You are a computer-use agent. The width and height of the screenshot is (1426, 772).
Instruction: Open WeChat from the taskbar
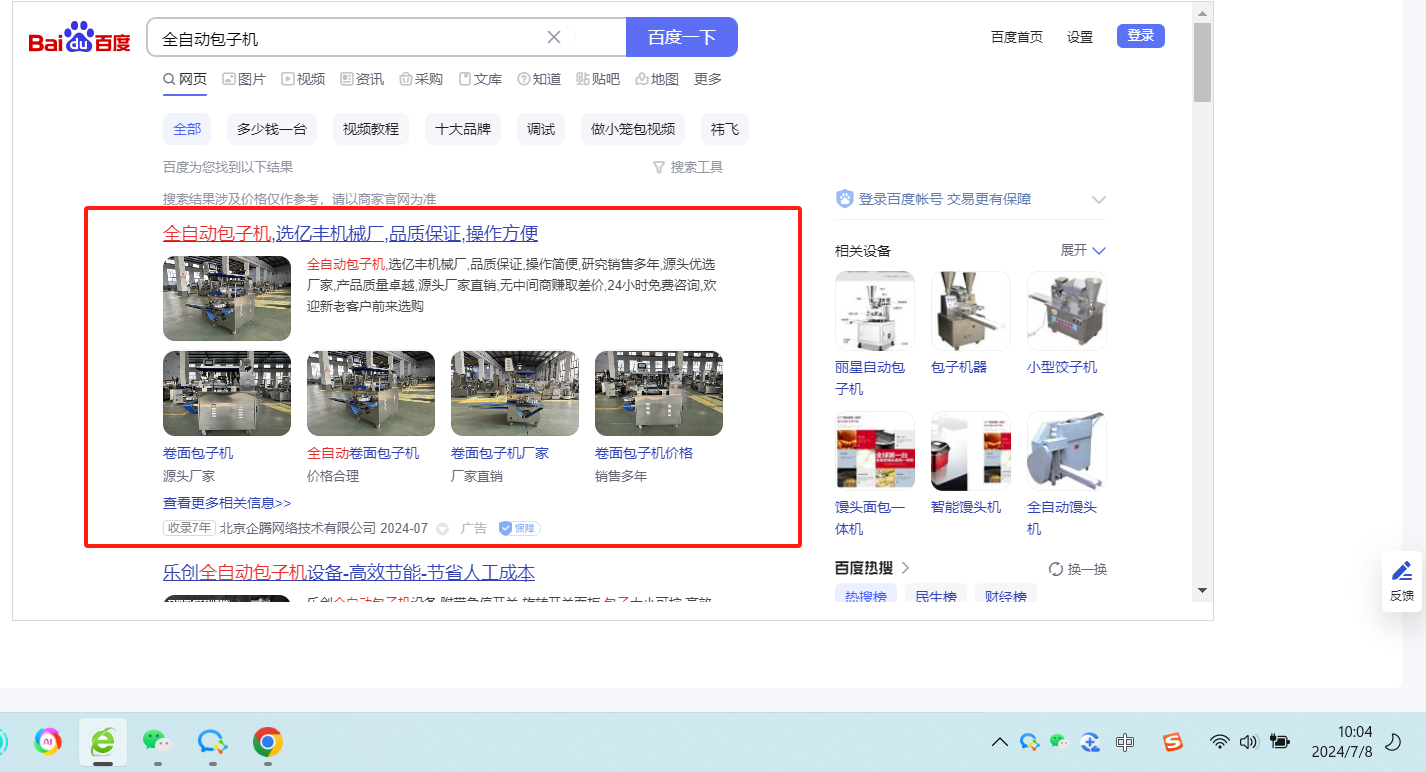[156, 741]
